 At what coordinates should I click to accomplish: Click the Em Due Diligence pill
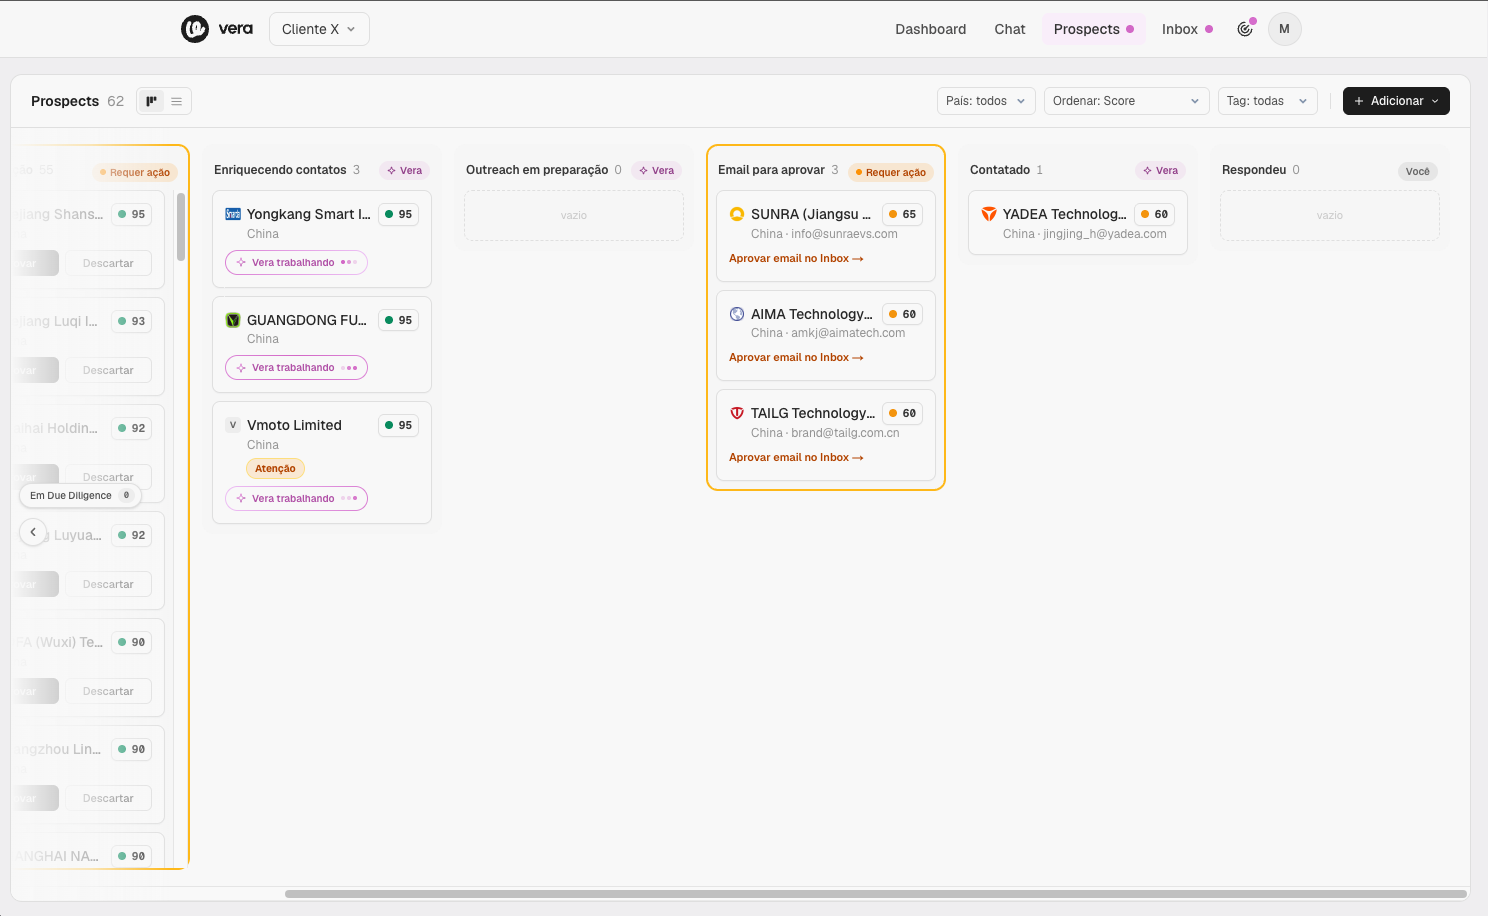tap(80, 495)
